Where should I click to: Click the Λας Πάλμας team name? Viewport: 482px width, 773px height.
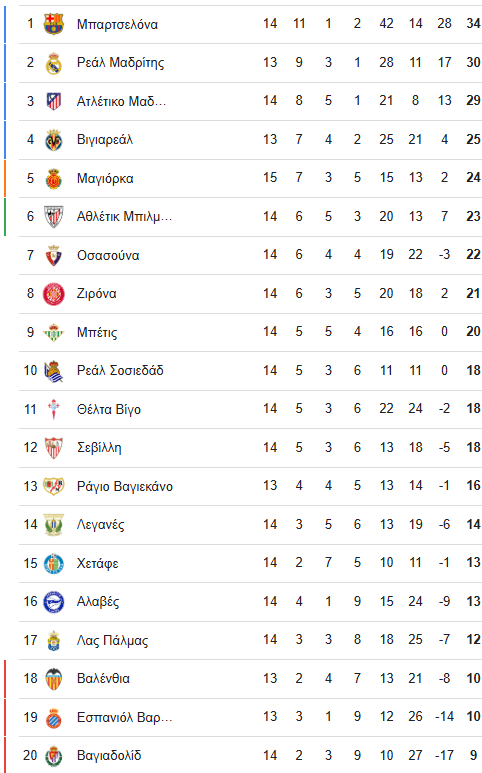[112, 640]
